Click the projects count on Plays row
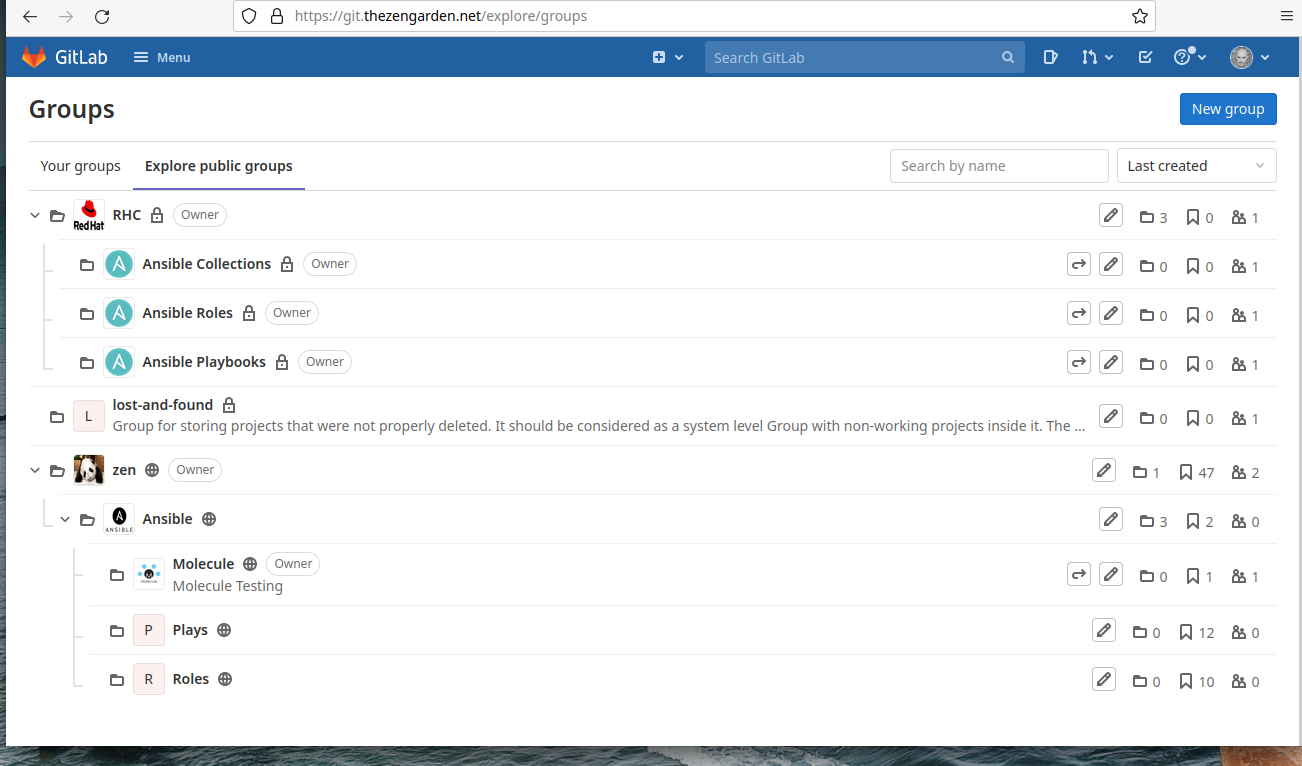 [x=1197, y=632]
